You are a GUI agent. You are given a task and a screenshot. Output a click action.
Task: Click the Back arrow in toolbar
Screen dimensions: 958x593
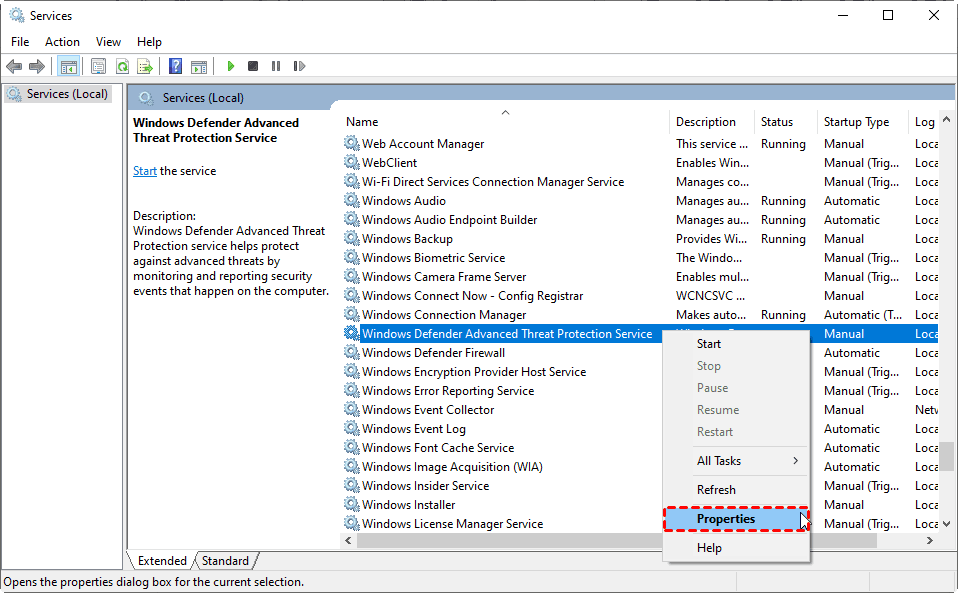14,67
